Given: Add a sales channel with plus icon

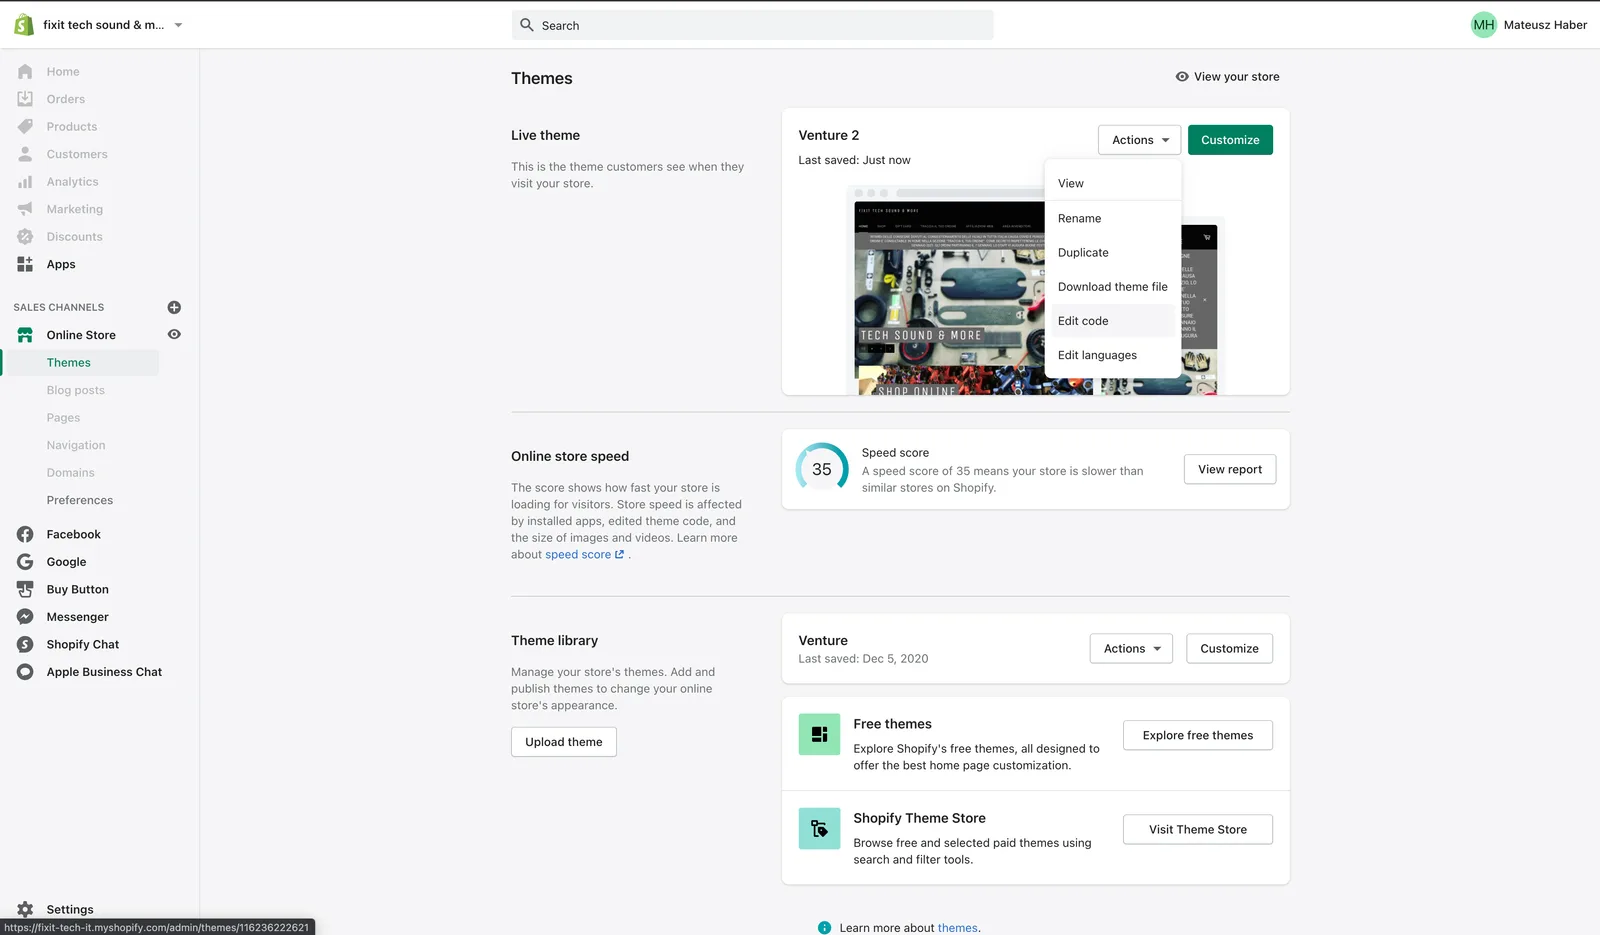Looking at the screenshot, I should point(174,307).
